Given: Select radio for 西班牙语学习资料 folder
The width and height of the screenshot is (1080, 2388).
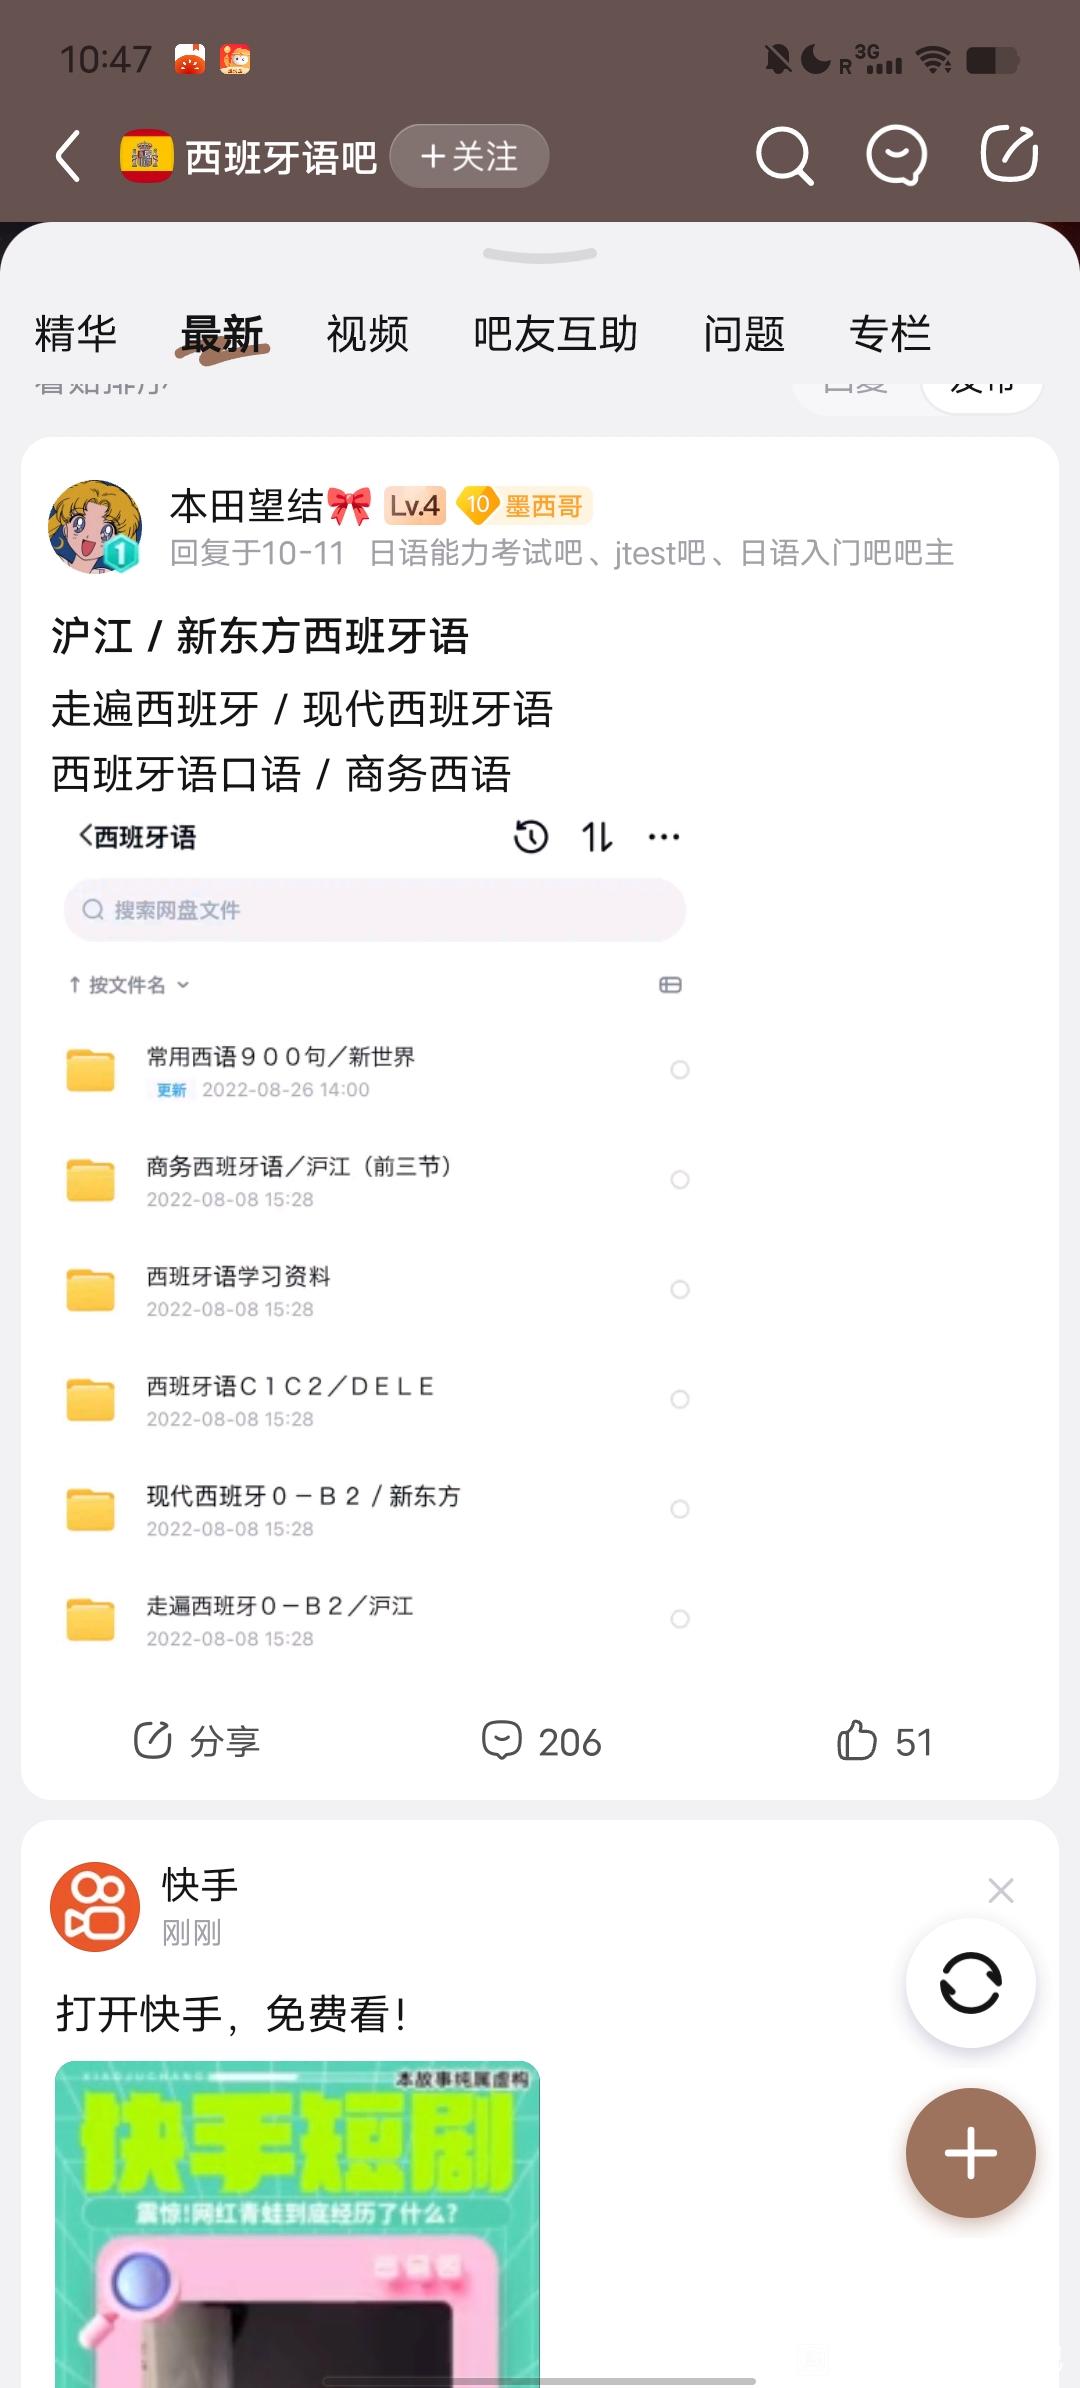Looking at the screenshot, I should [680, 1289].
